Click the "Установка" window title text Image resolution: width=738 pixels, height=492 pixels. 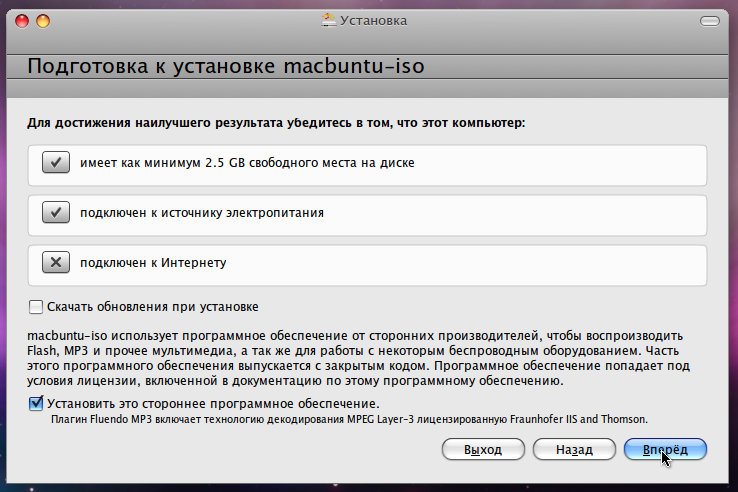[374, 20]
